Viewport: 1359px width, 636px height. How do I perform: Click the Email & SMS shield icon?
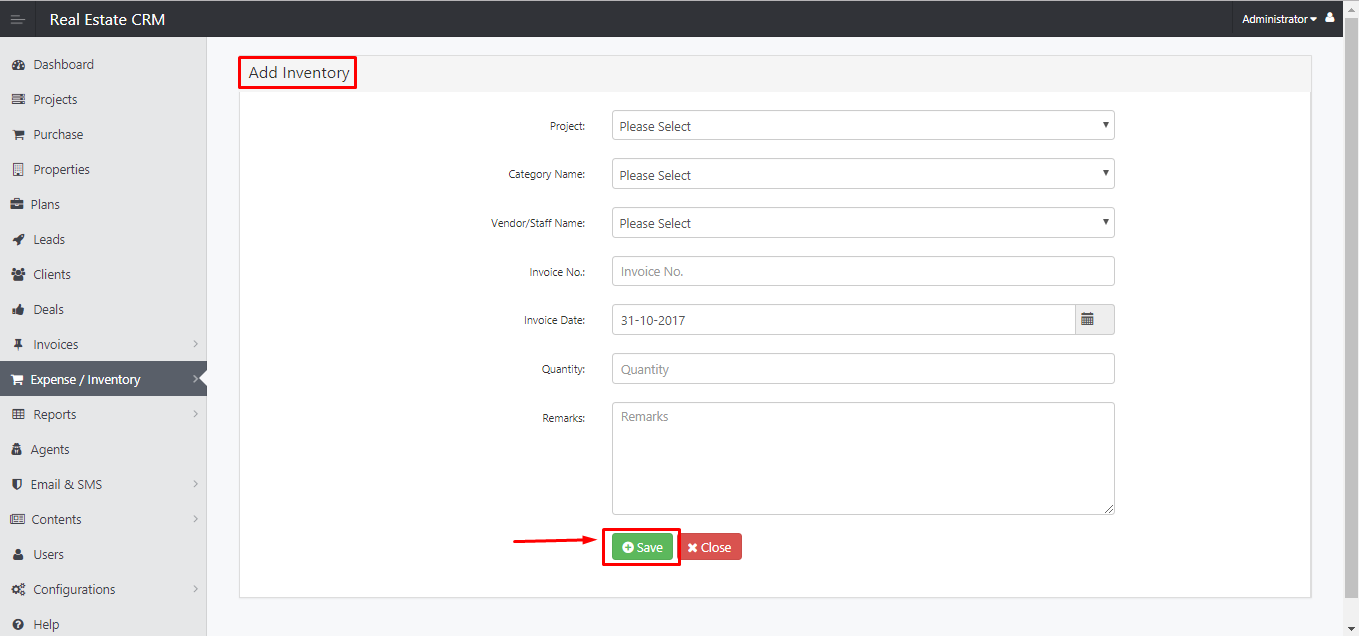pyautogui.click(x=17, y=485)
